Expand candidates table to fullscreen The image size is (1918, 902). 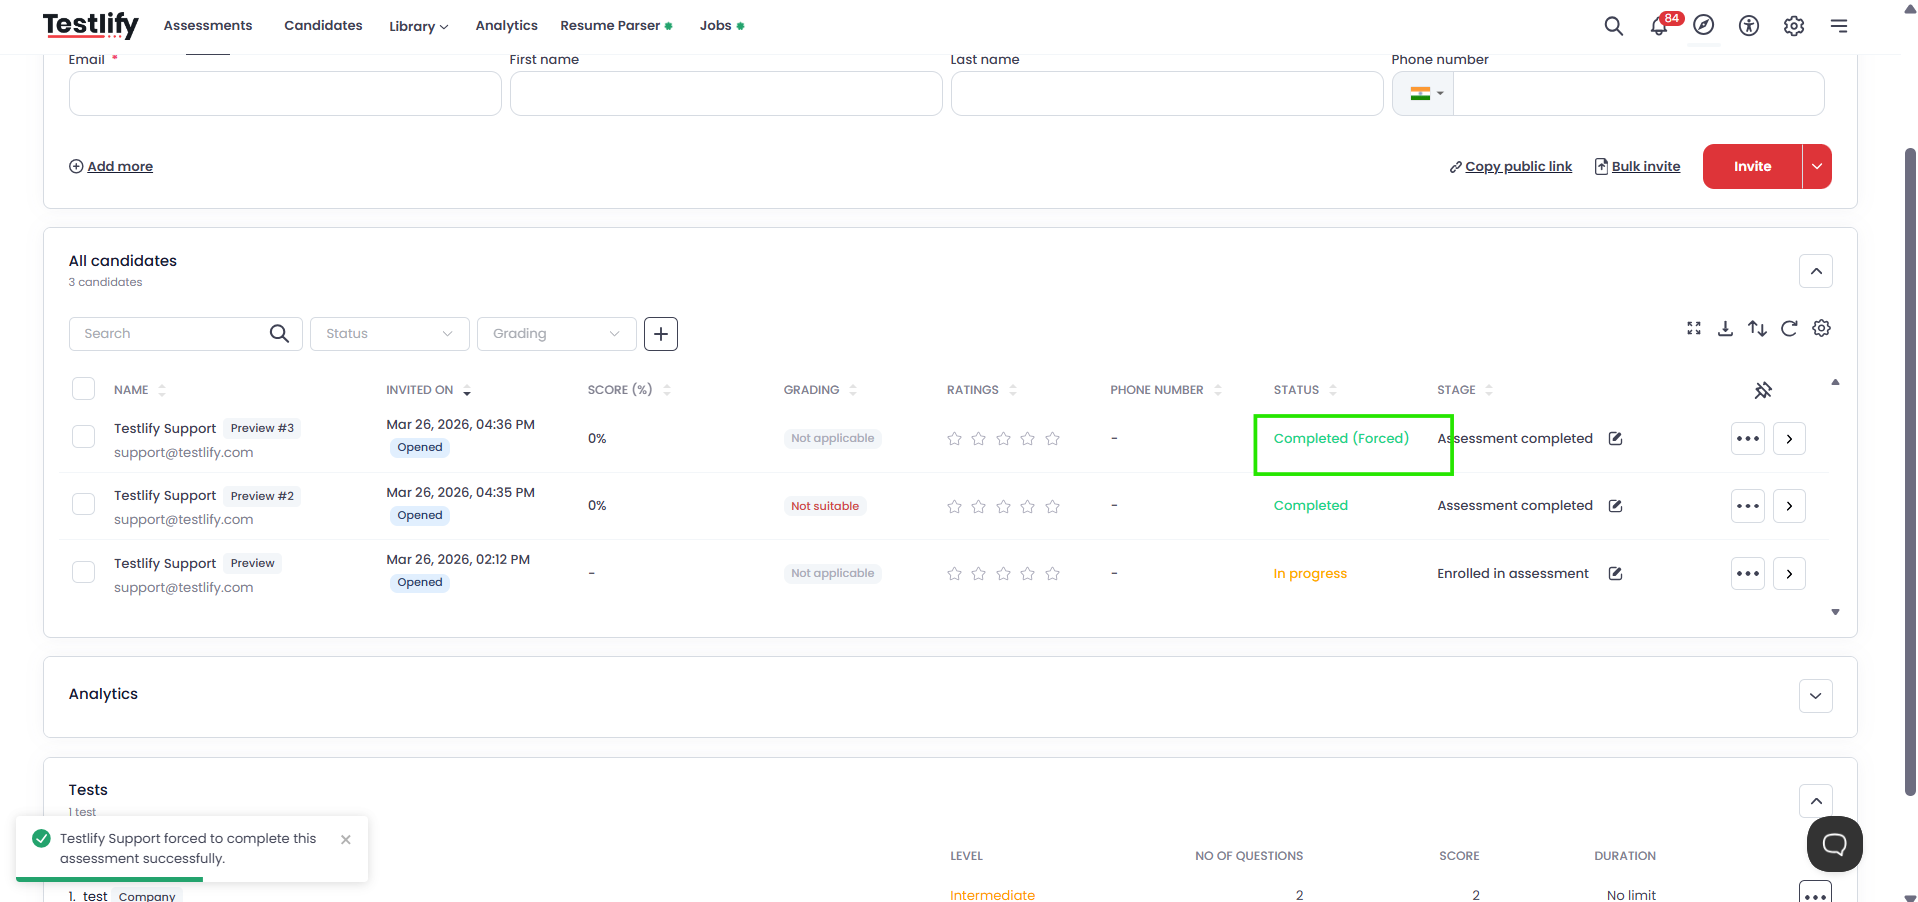pyautogui.click(x=1693, y=329)
